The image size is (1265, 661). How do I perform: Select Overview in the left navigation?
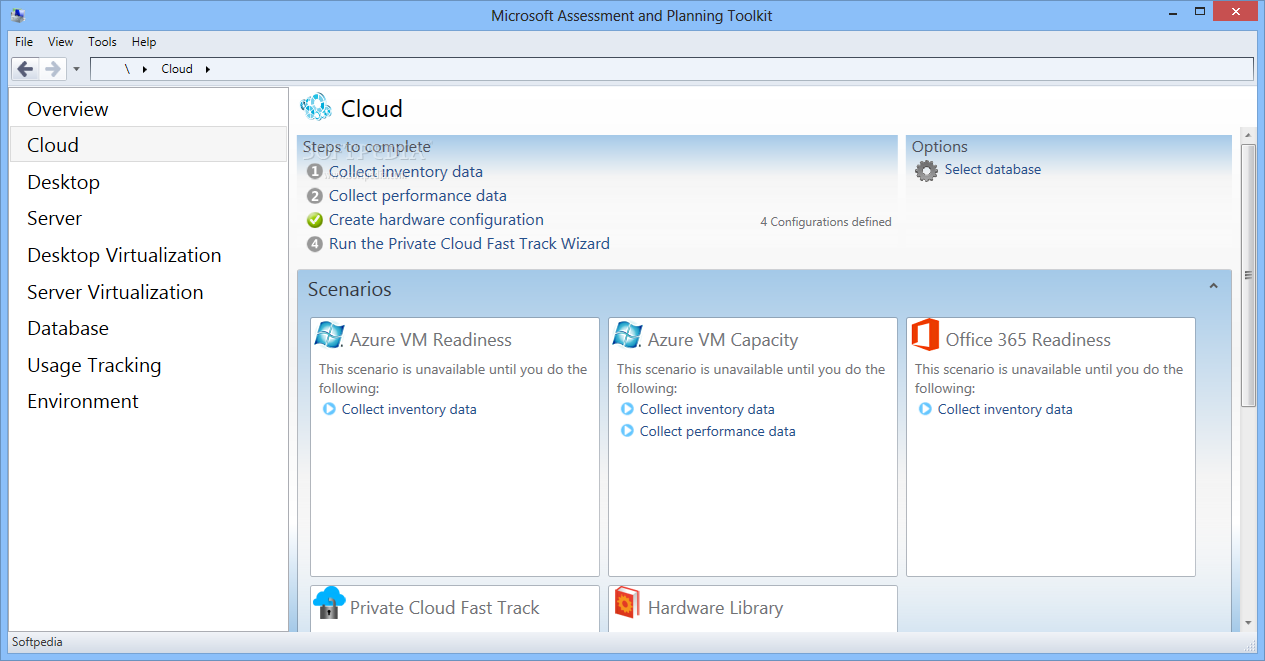pyautogui.click(x=148, y=109)
